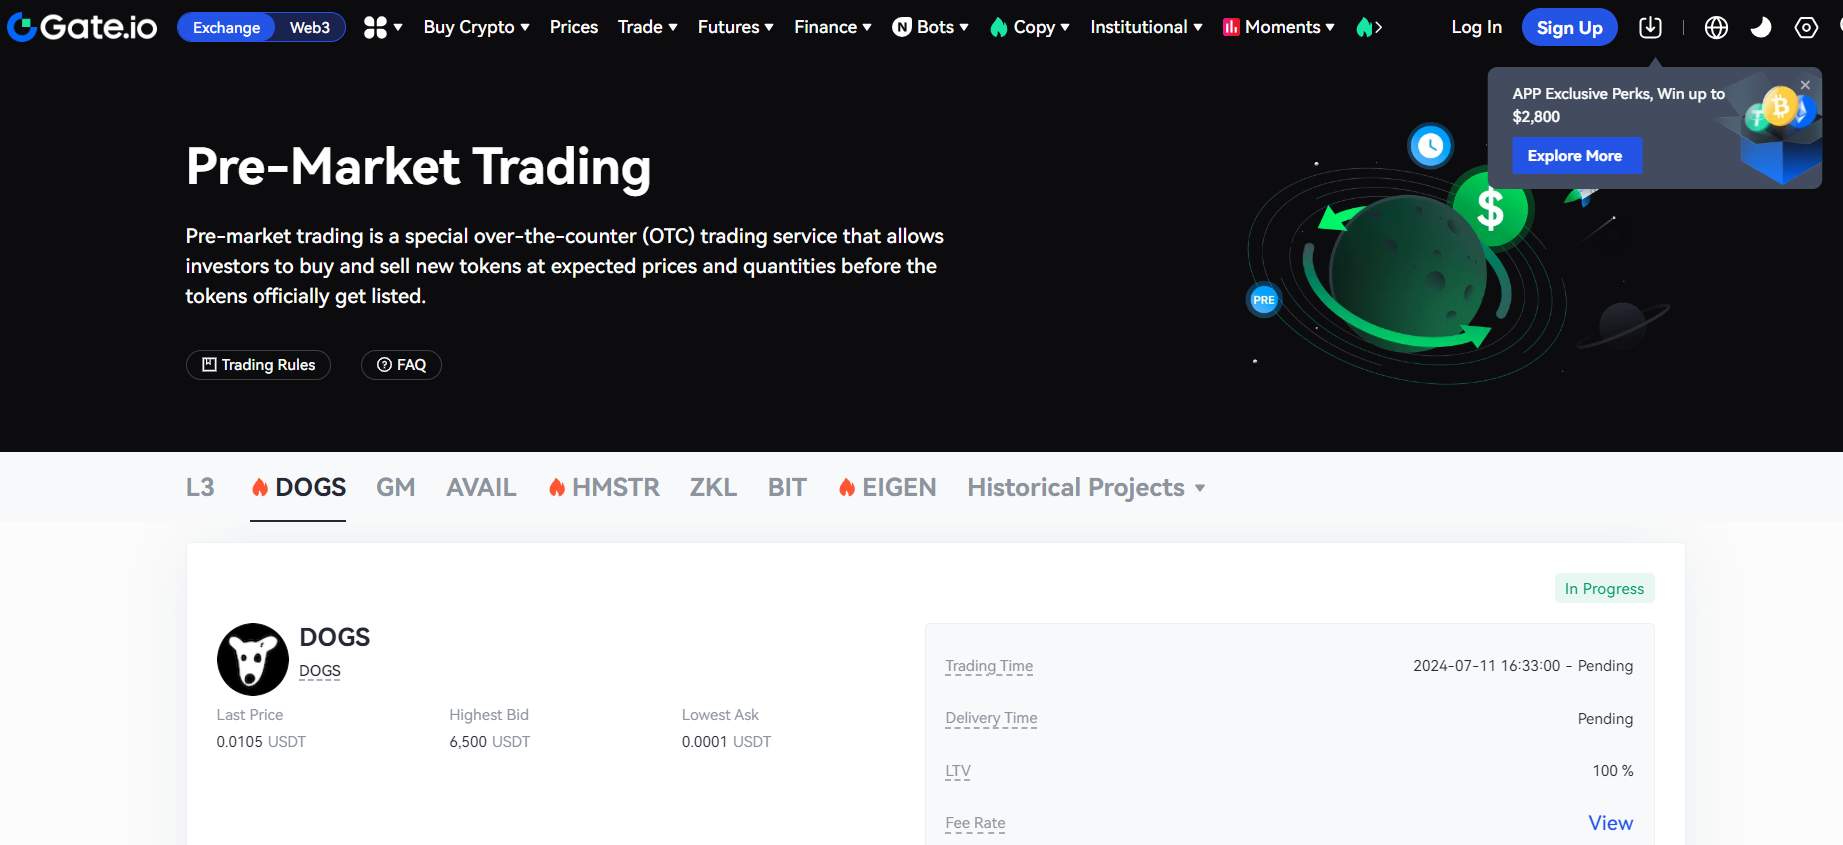The width and height of the screenshot is (1843, 845).
Task: Switch to Web3 mode
Action: 310,27
